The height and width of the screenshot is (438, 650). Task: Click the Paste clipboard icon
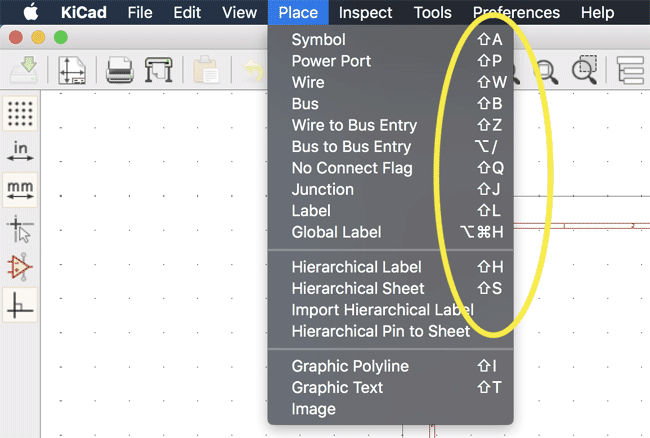[206, 70]
